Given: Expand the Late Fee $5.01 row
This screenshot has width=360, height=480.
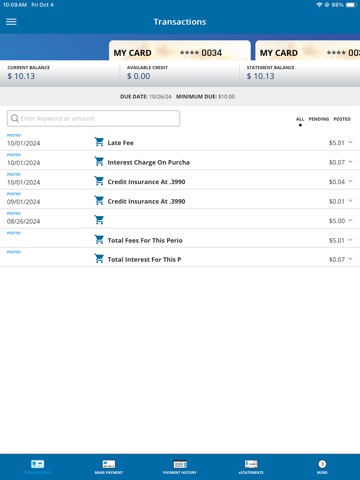Looking at the screenshot, I should [350, 142].
